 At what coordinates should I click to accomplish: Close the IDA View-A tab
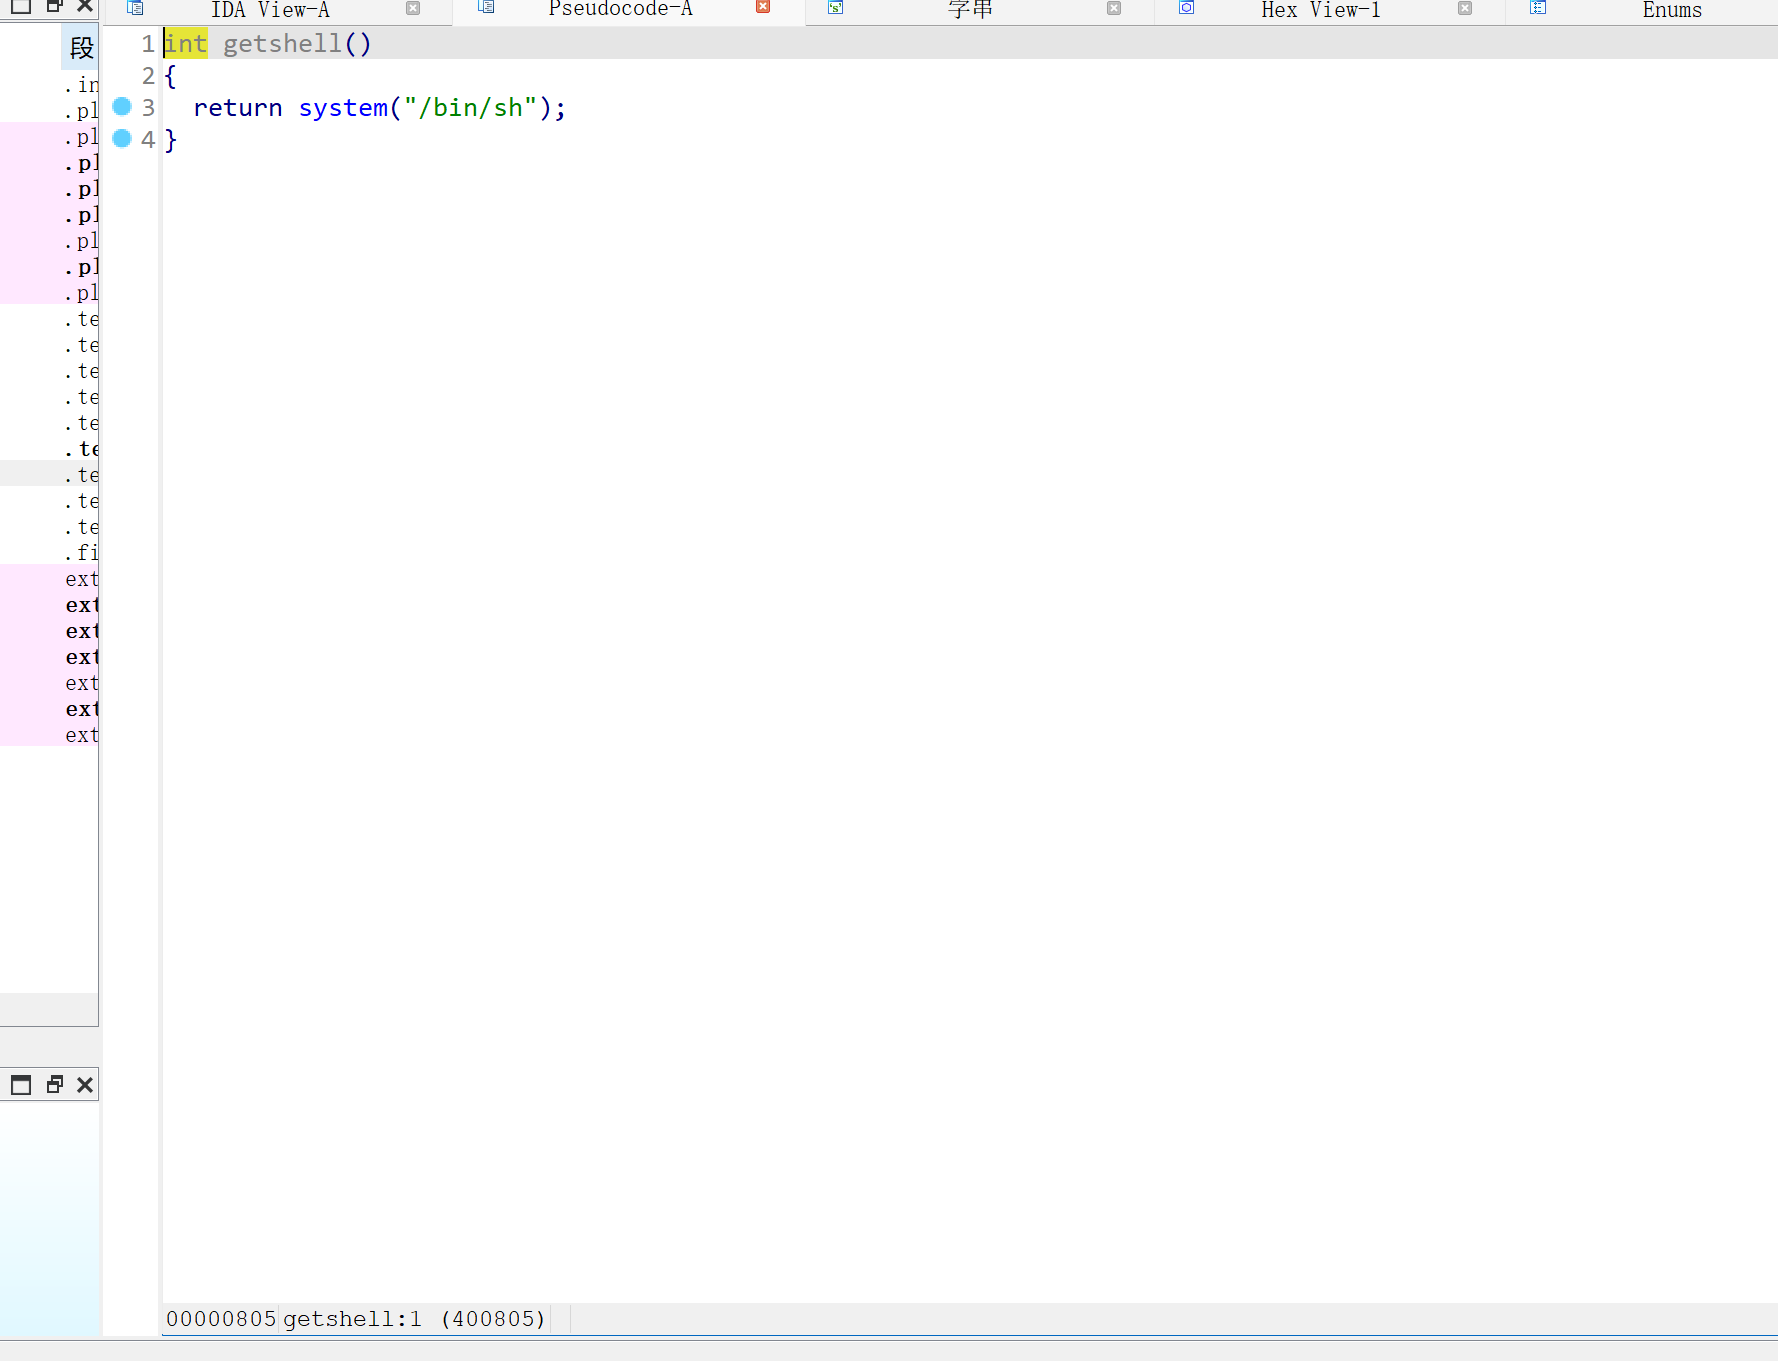[x=413, y=8]
